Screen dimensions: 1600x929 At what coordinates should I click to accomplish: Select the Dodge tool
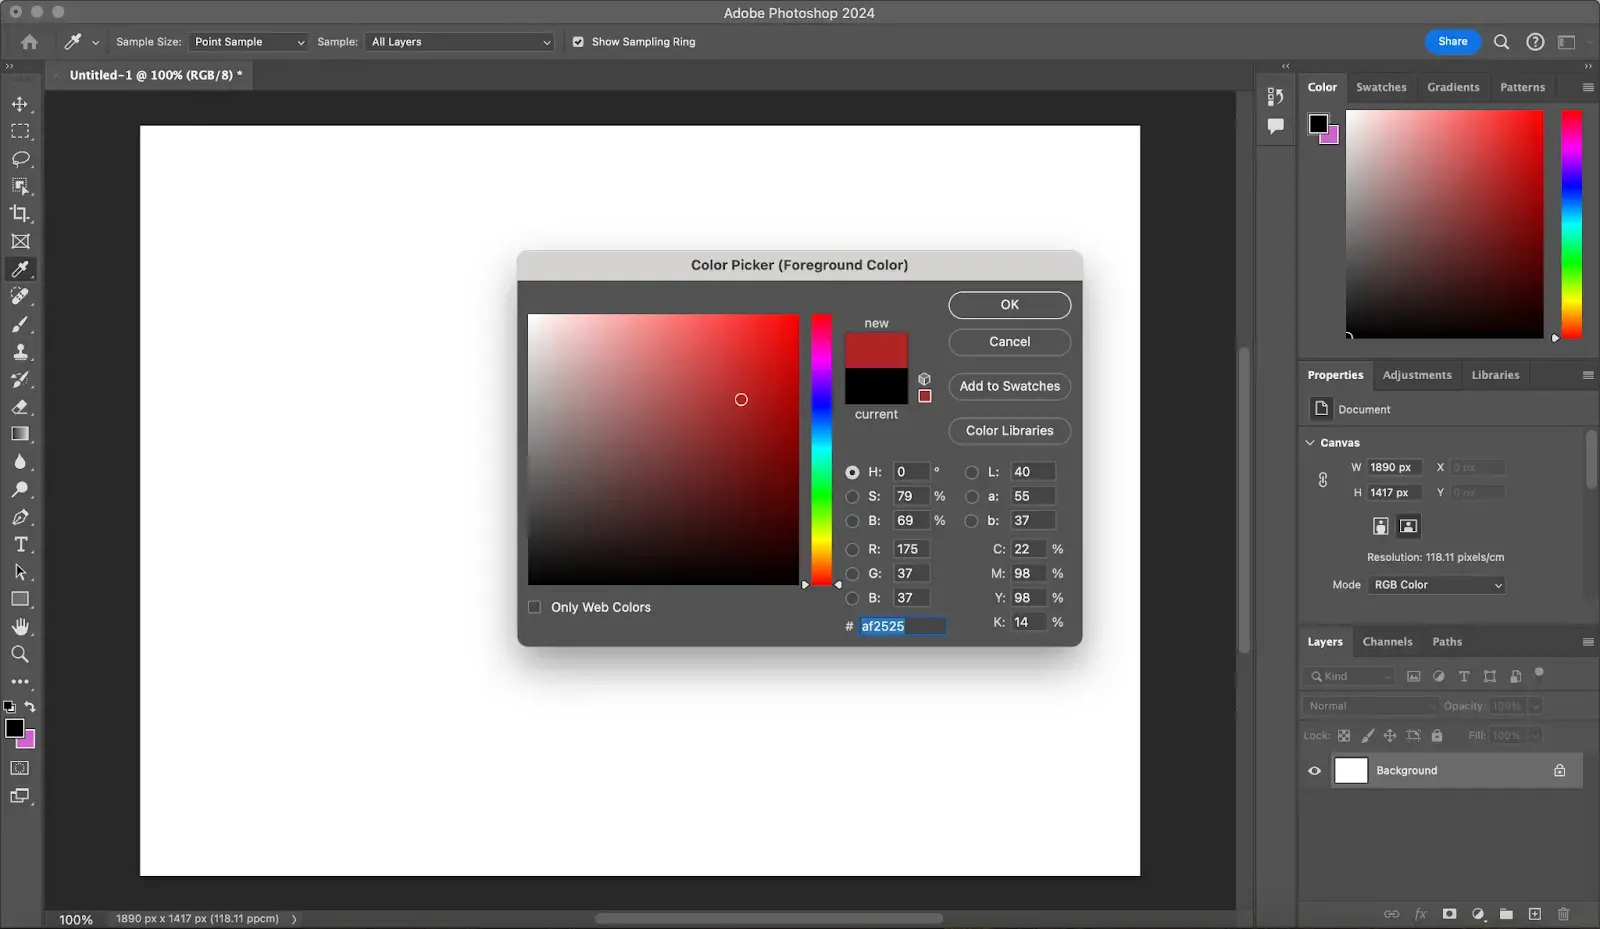[20, 490]
